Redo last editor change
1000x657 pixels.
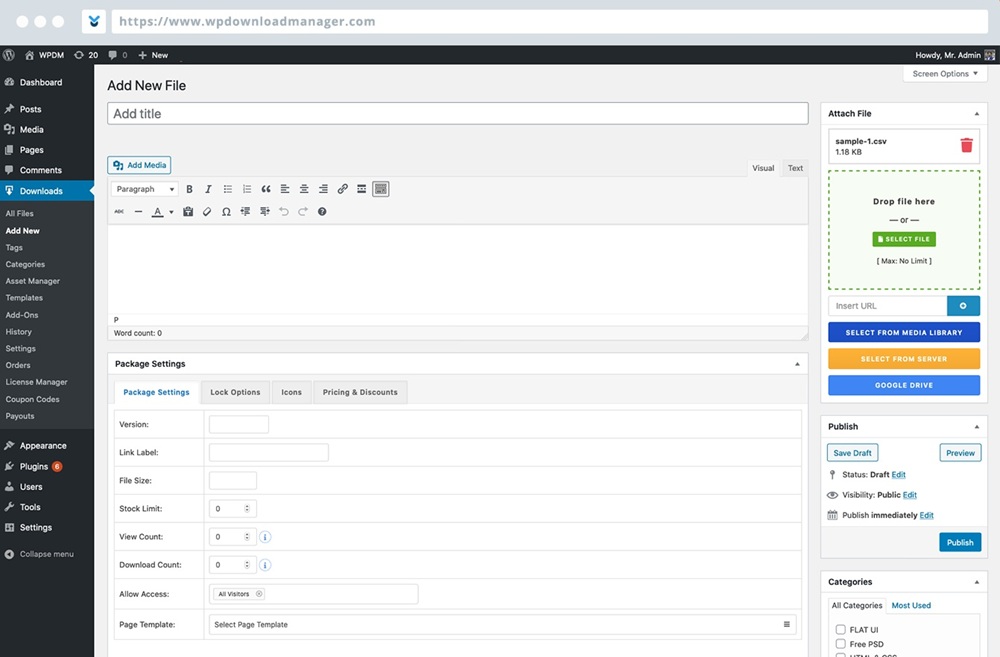(x=303, y=212)
